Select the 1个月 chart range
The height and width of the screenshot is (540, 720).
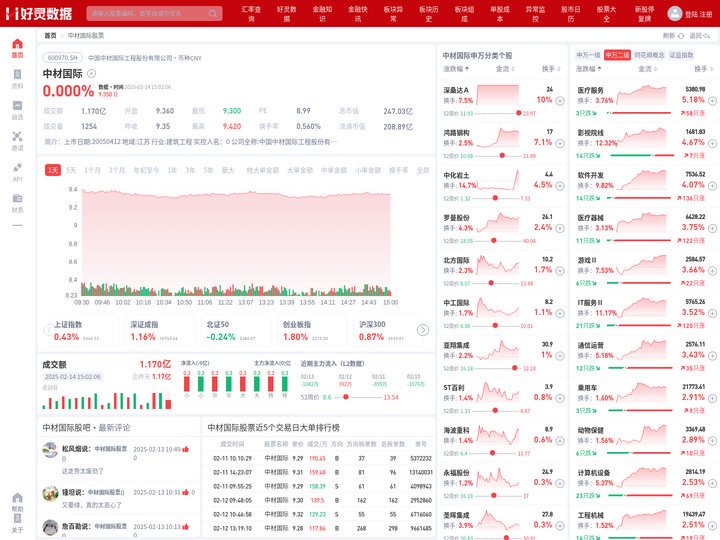pyautogui.click(x=92, y=170)
